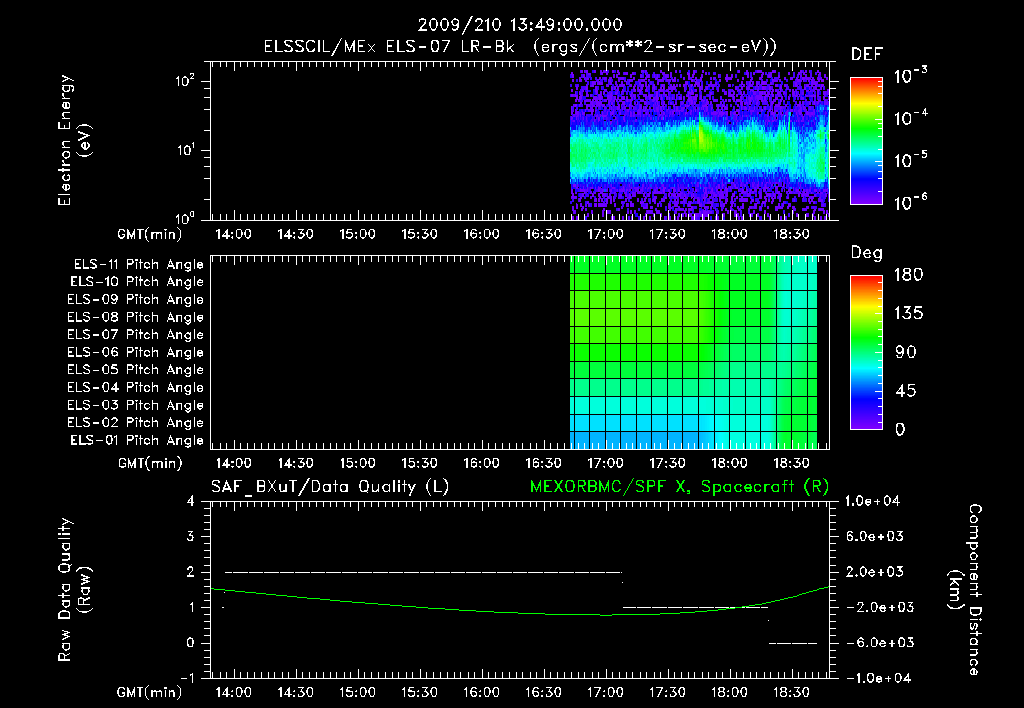
Task: Select the ELS-08 Pitch Angle row label
Action: point(136,317)
